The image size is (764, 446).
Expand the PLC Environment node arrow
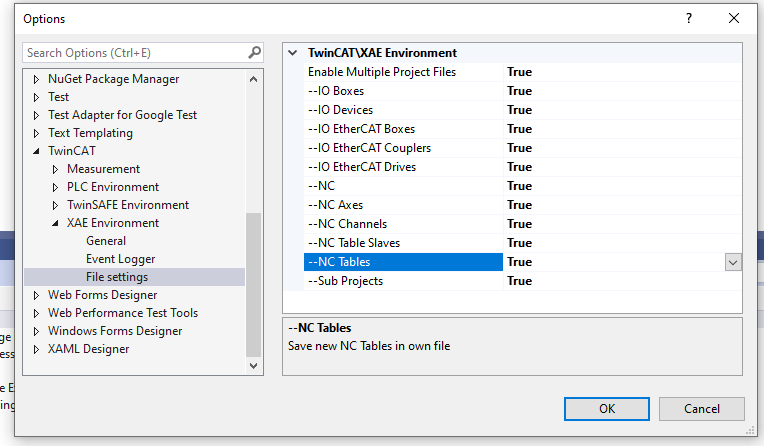pos(55,187)
